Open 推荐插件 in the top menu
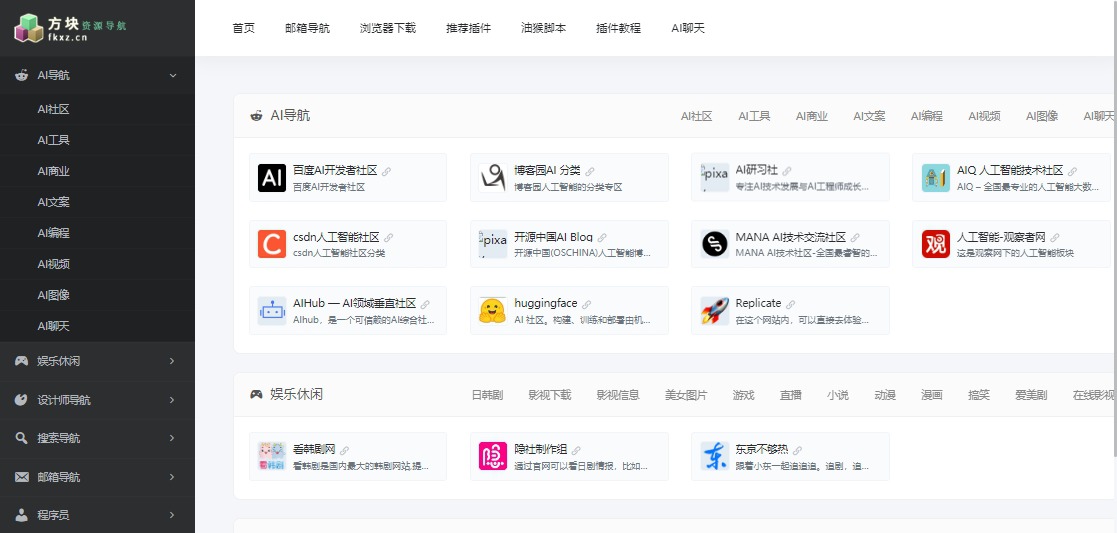This screenshot has height=533, width=1117. coord(469,29)
